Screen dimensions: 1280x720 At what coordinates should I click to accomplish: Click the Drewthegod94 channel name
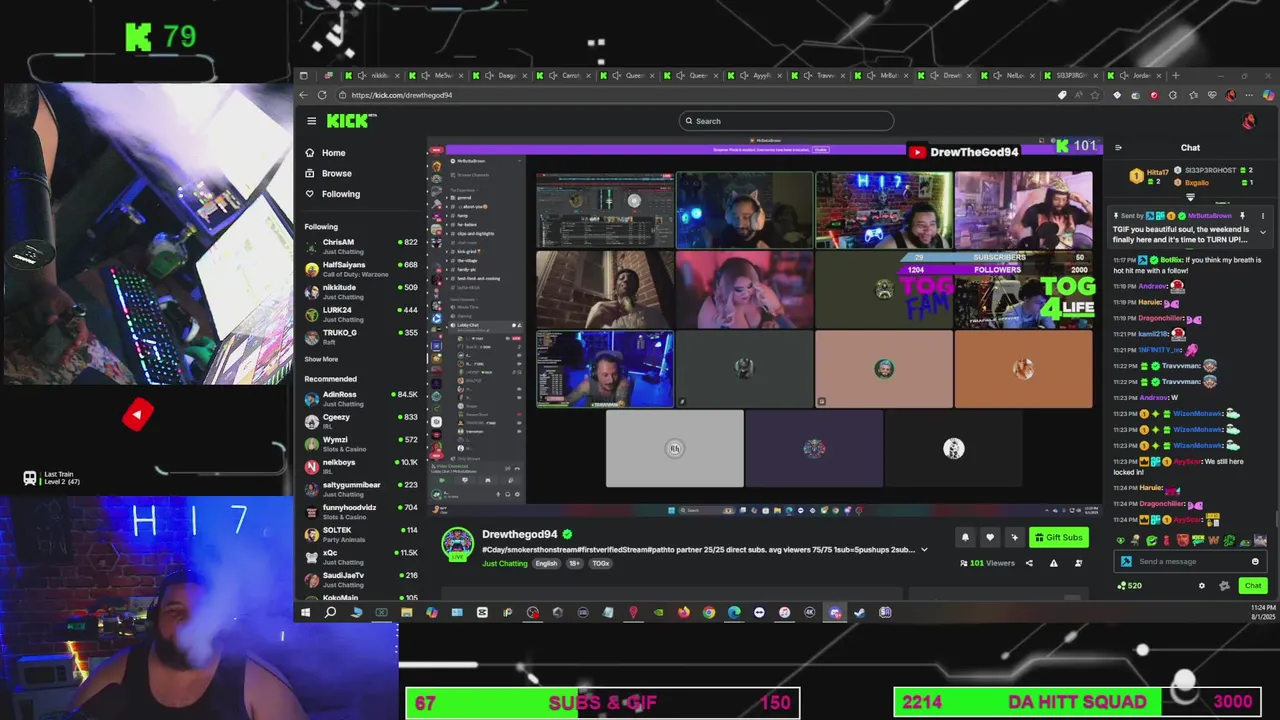click(519, 534)
